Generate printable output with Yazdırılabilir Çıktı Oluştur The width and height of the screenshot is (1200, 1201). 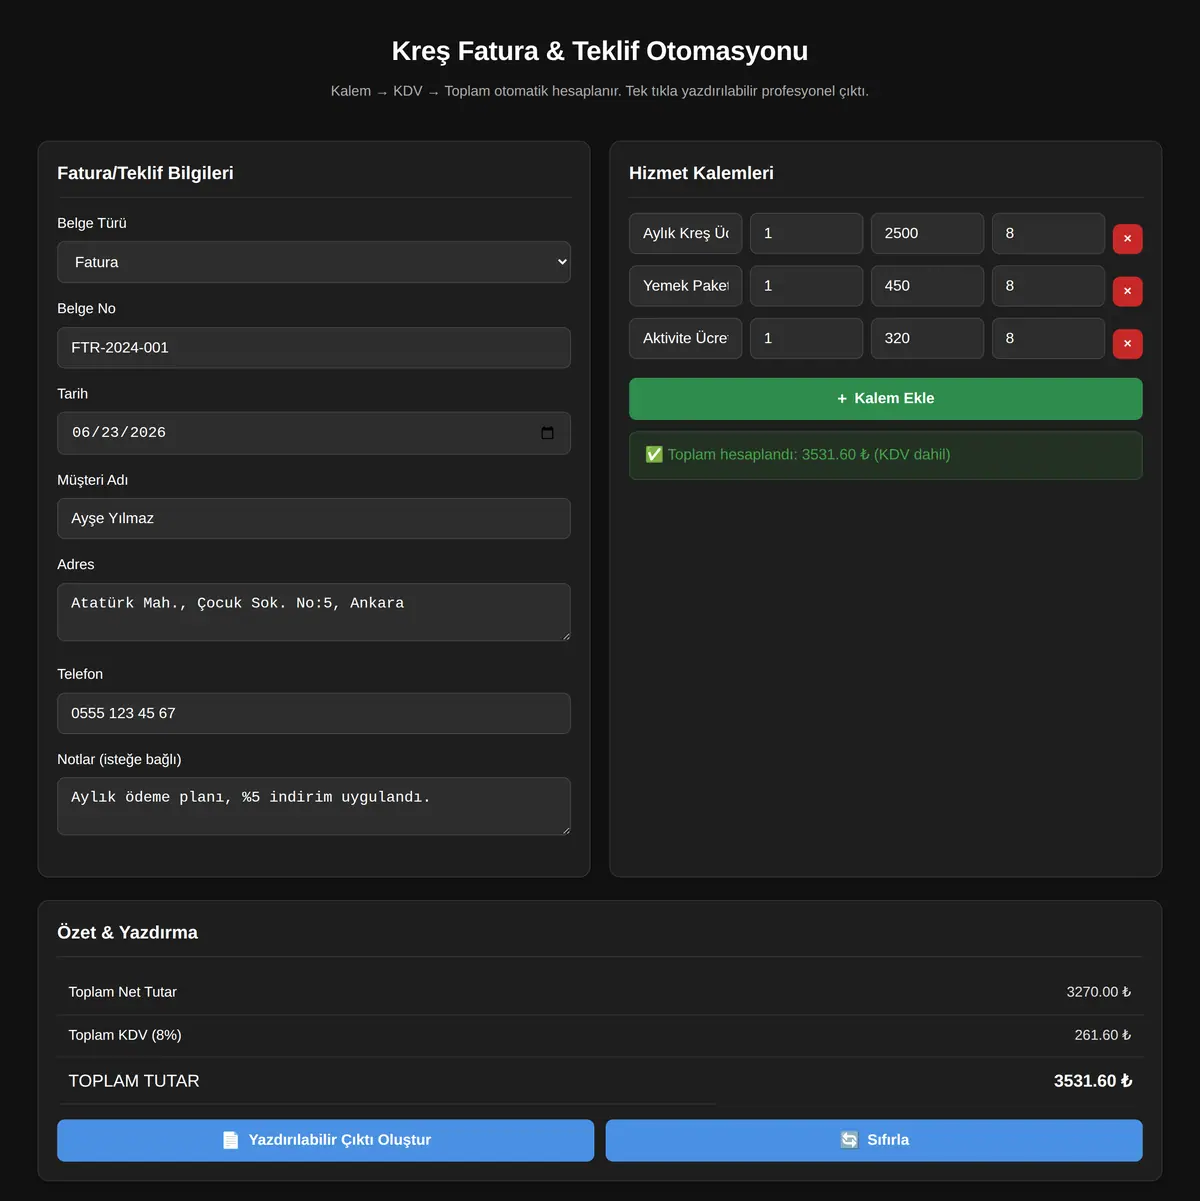(x=325, y=1140)
